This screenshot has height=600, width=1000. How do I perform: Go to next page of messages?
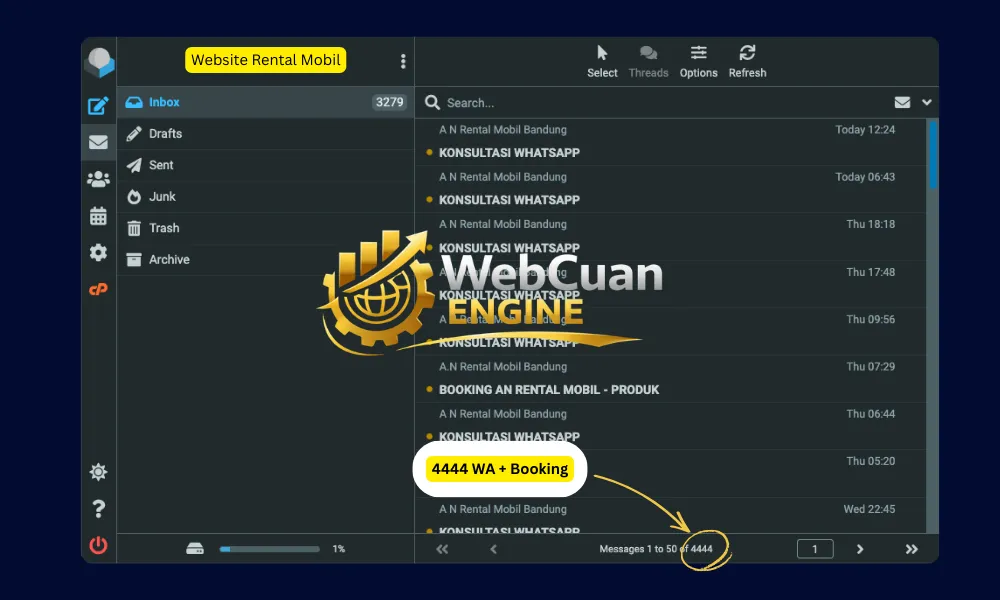[860, 549]
